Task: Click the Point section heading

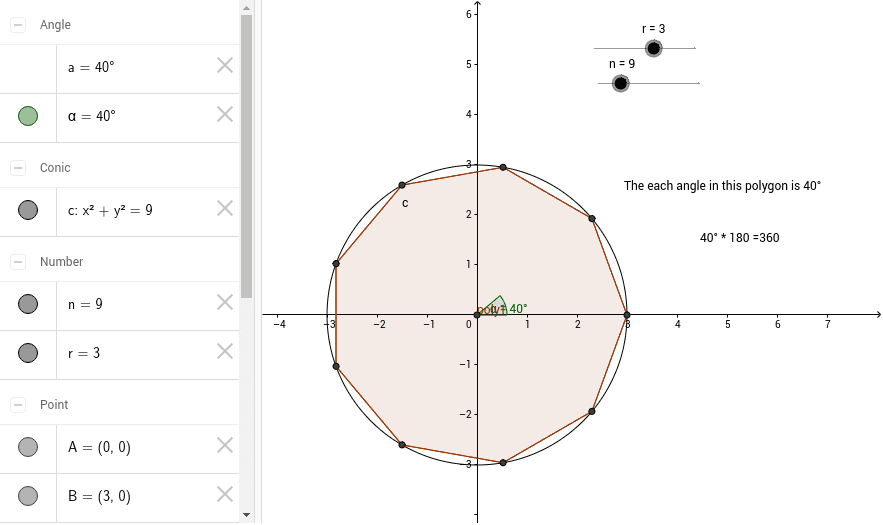Action: coord(54,405)
